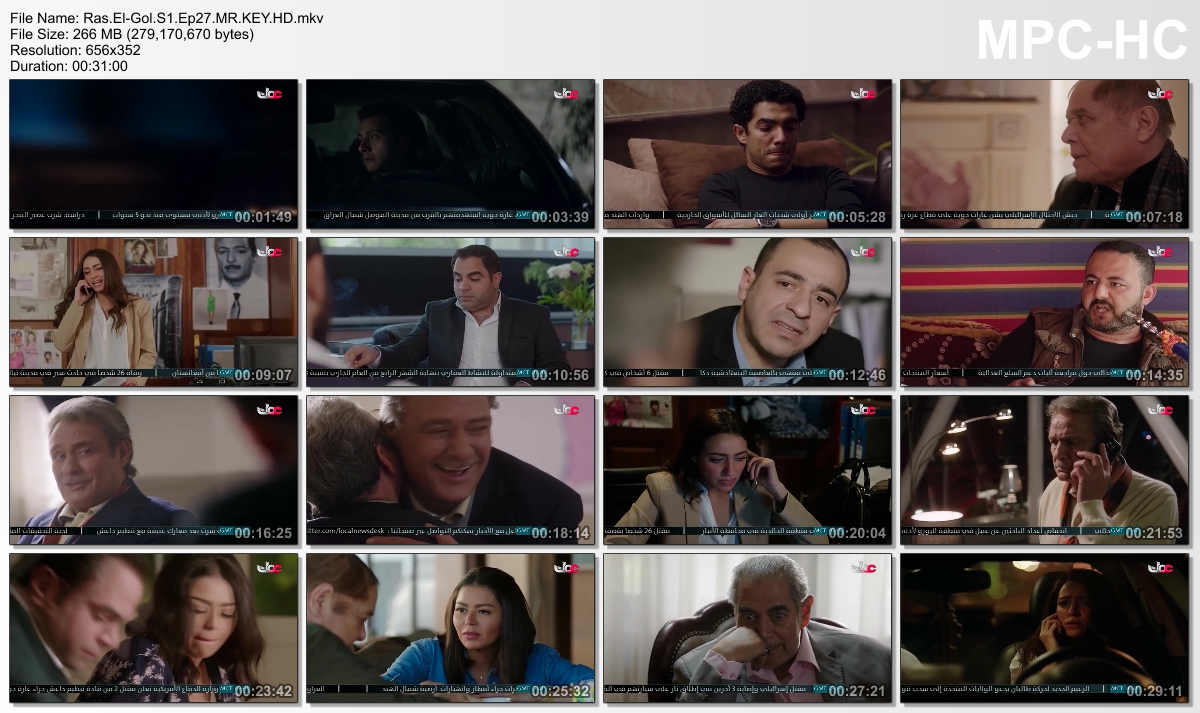Pick the thumbnail stamped 00:29:11
Screen dimensions: 1200x713
(x=1044, y=628)
